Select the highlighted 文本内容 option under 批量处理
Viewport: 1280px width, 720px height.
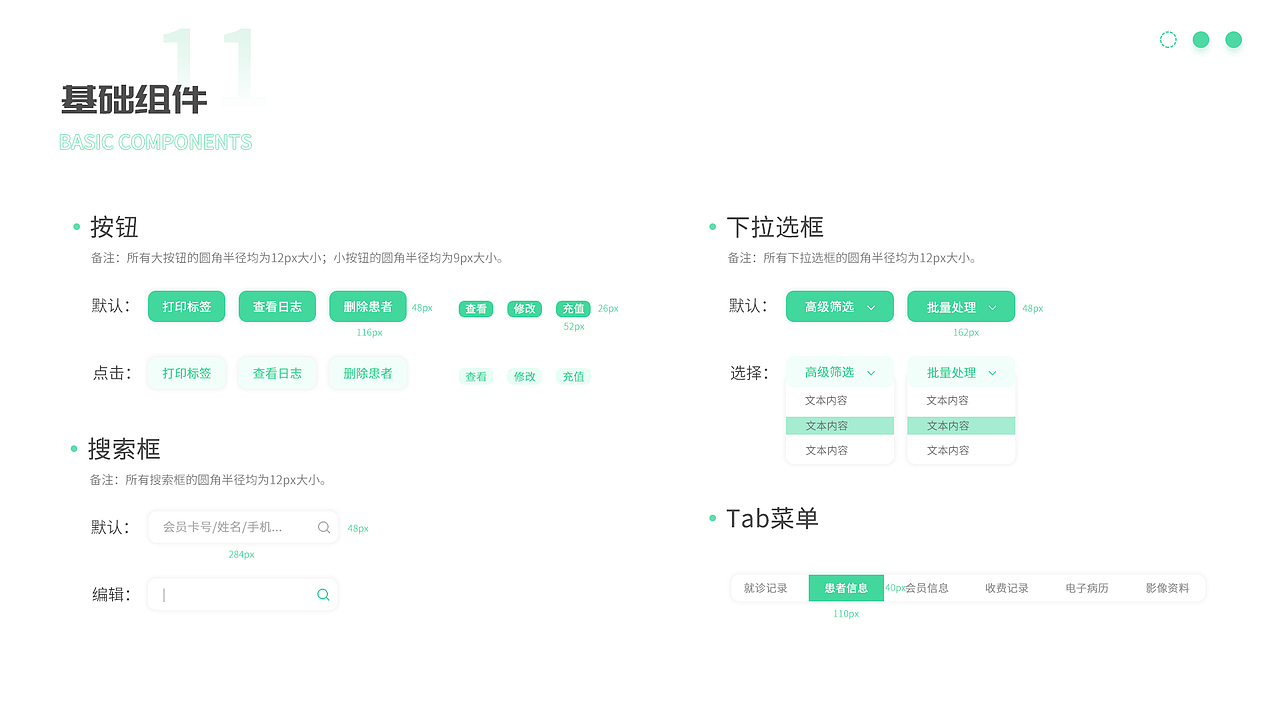tap(961, 426)
